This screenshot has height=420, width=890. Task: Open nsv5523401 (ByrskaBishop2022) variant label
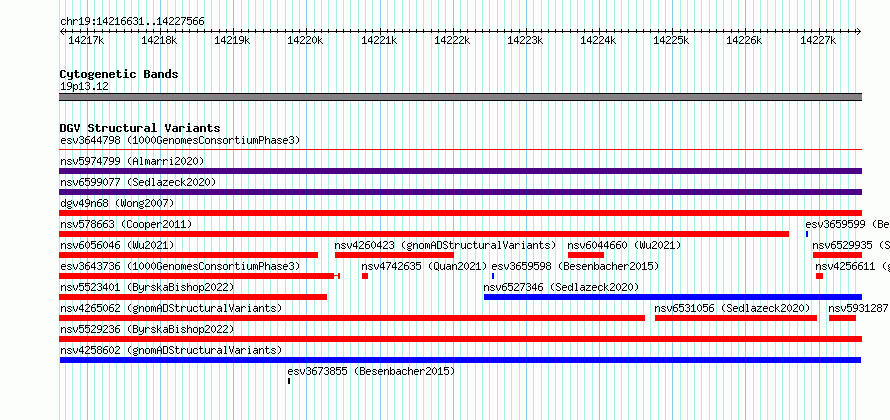147,287
